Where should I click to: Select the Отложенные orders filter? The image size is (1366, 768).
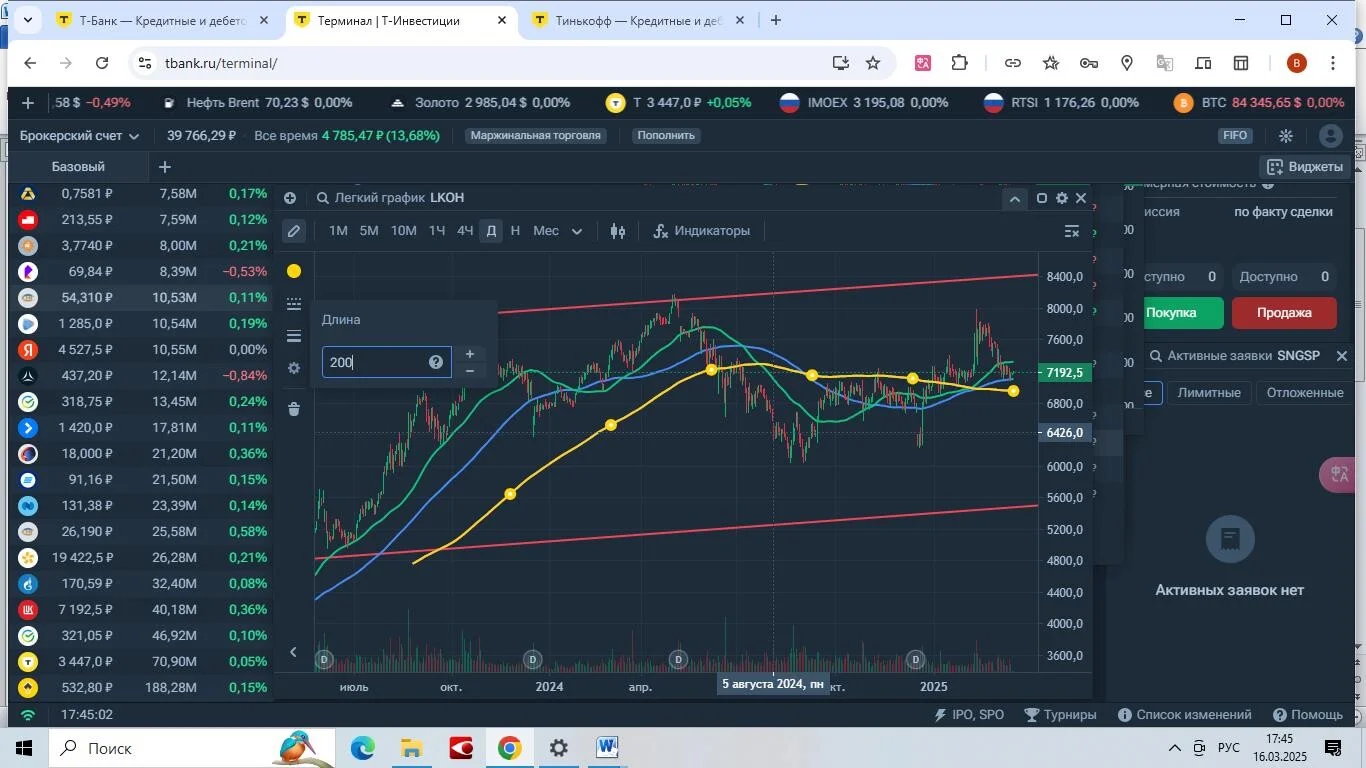tap(1305, 393)
